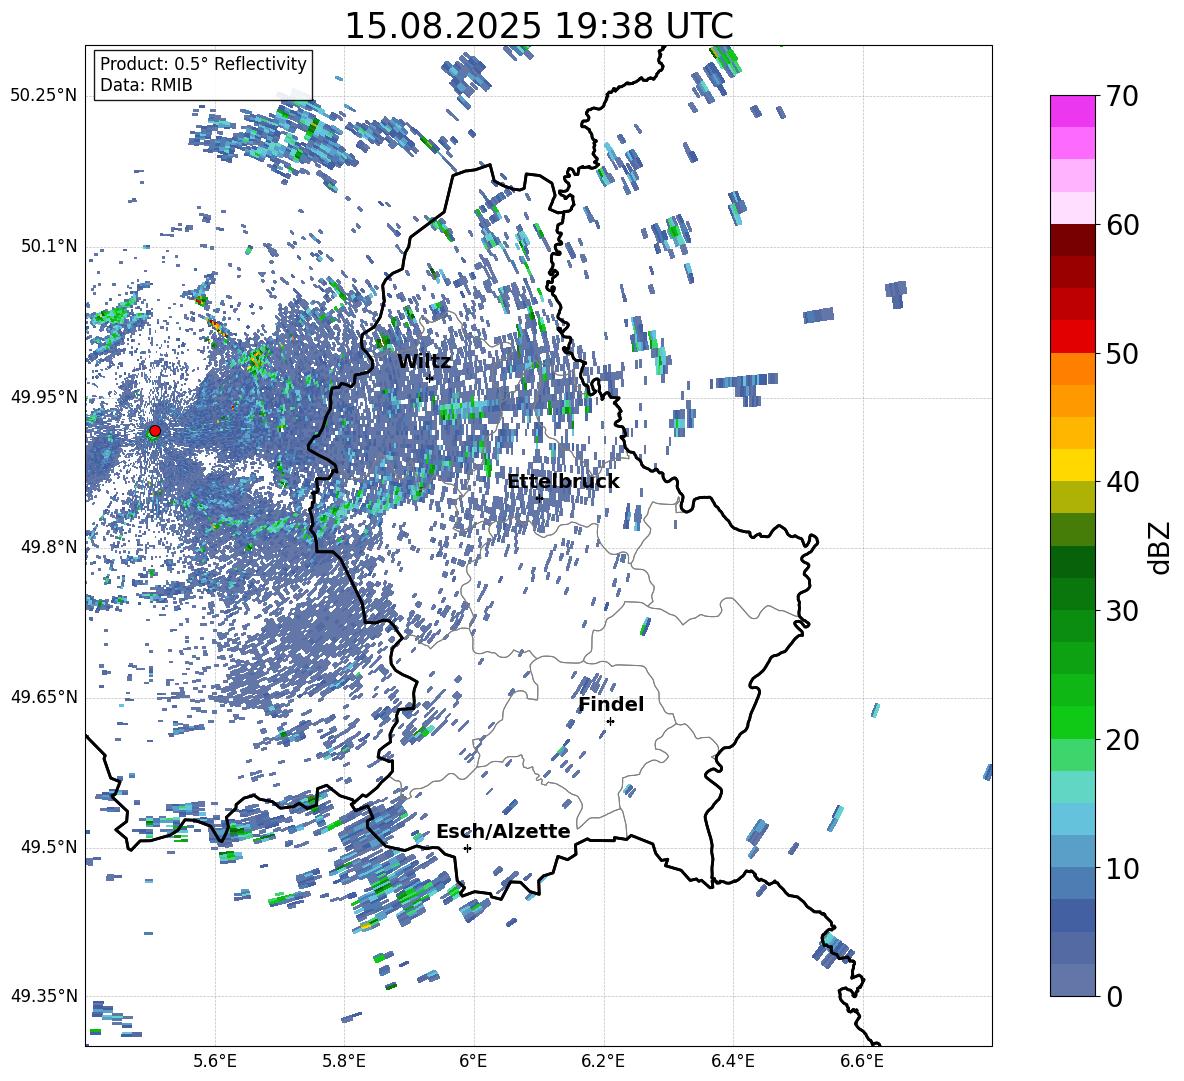Image resolution: width=1184 pixels, height=1081 pixels.
Task: Click the Esch/Alzette city label
Action: click(503, 831)
